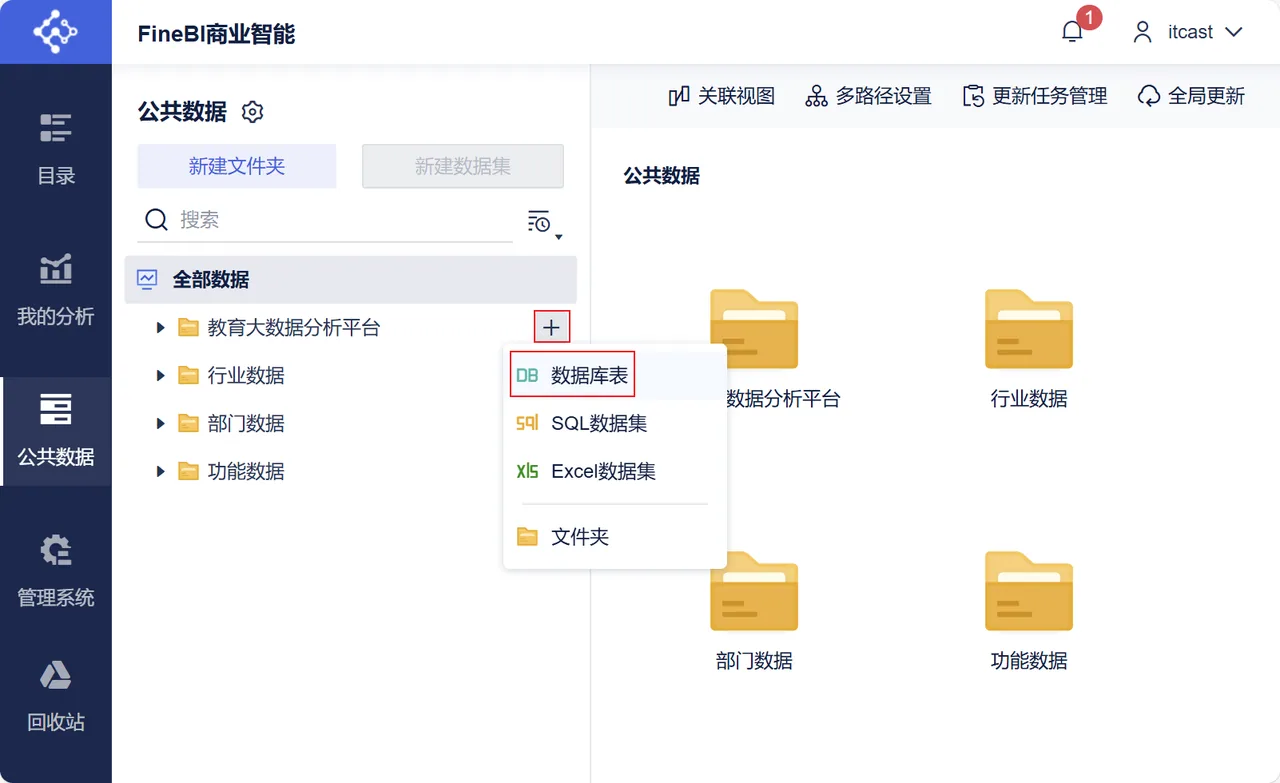Expand the 部门数据 folder arrow

coord(160,423)
